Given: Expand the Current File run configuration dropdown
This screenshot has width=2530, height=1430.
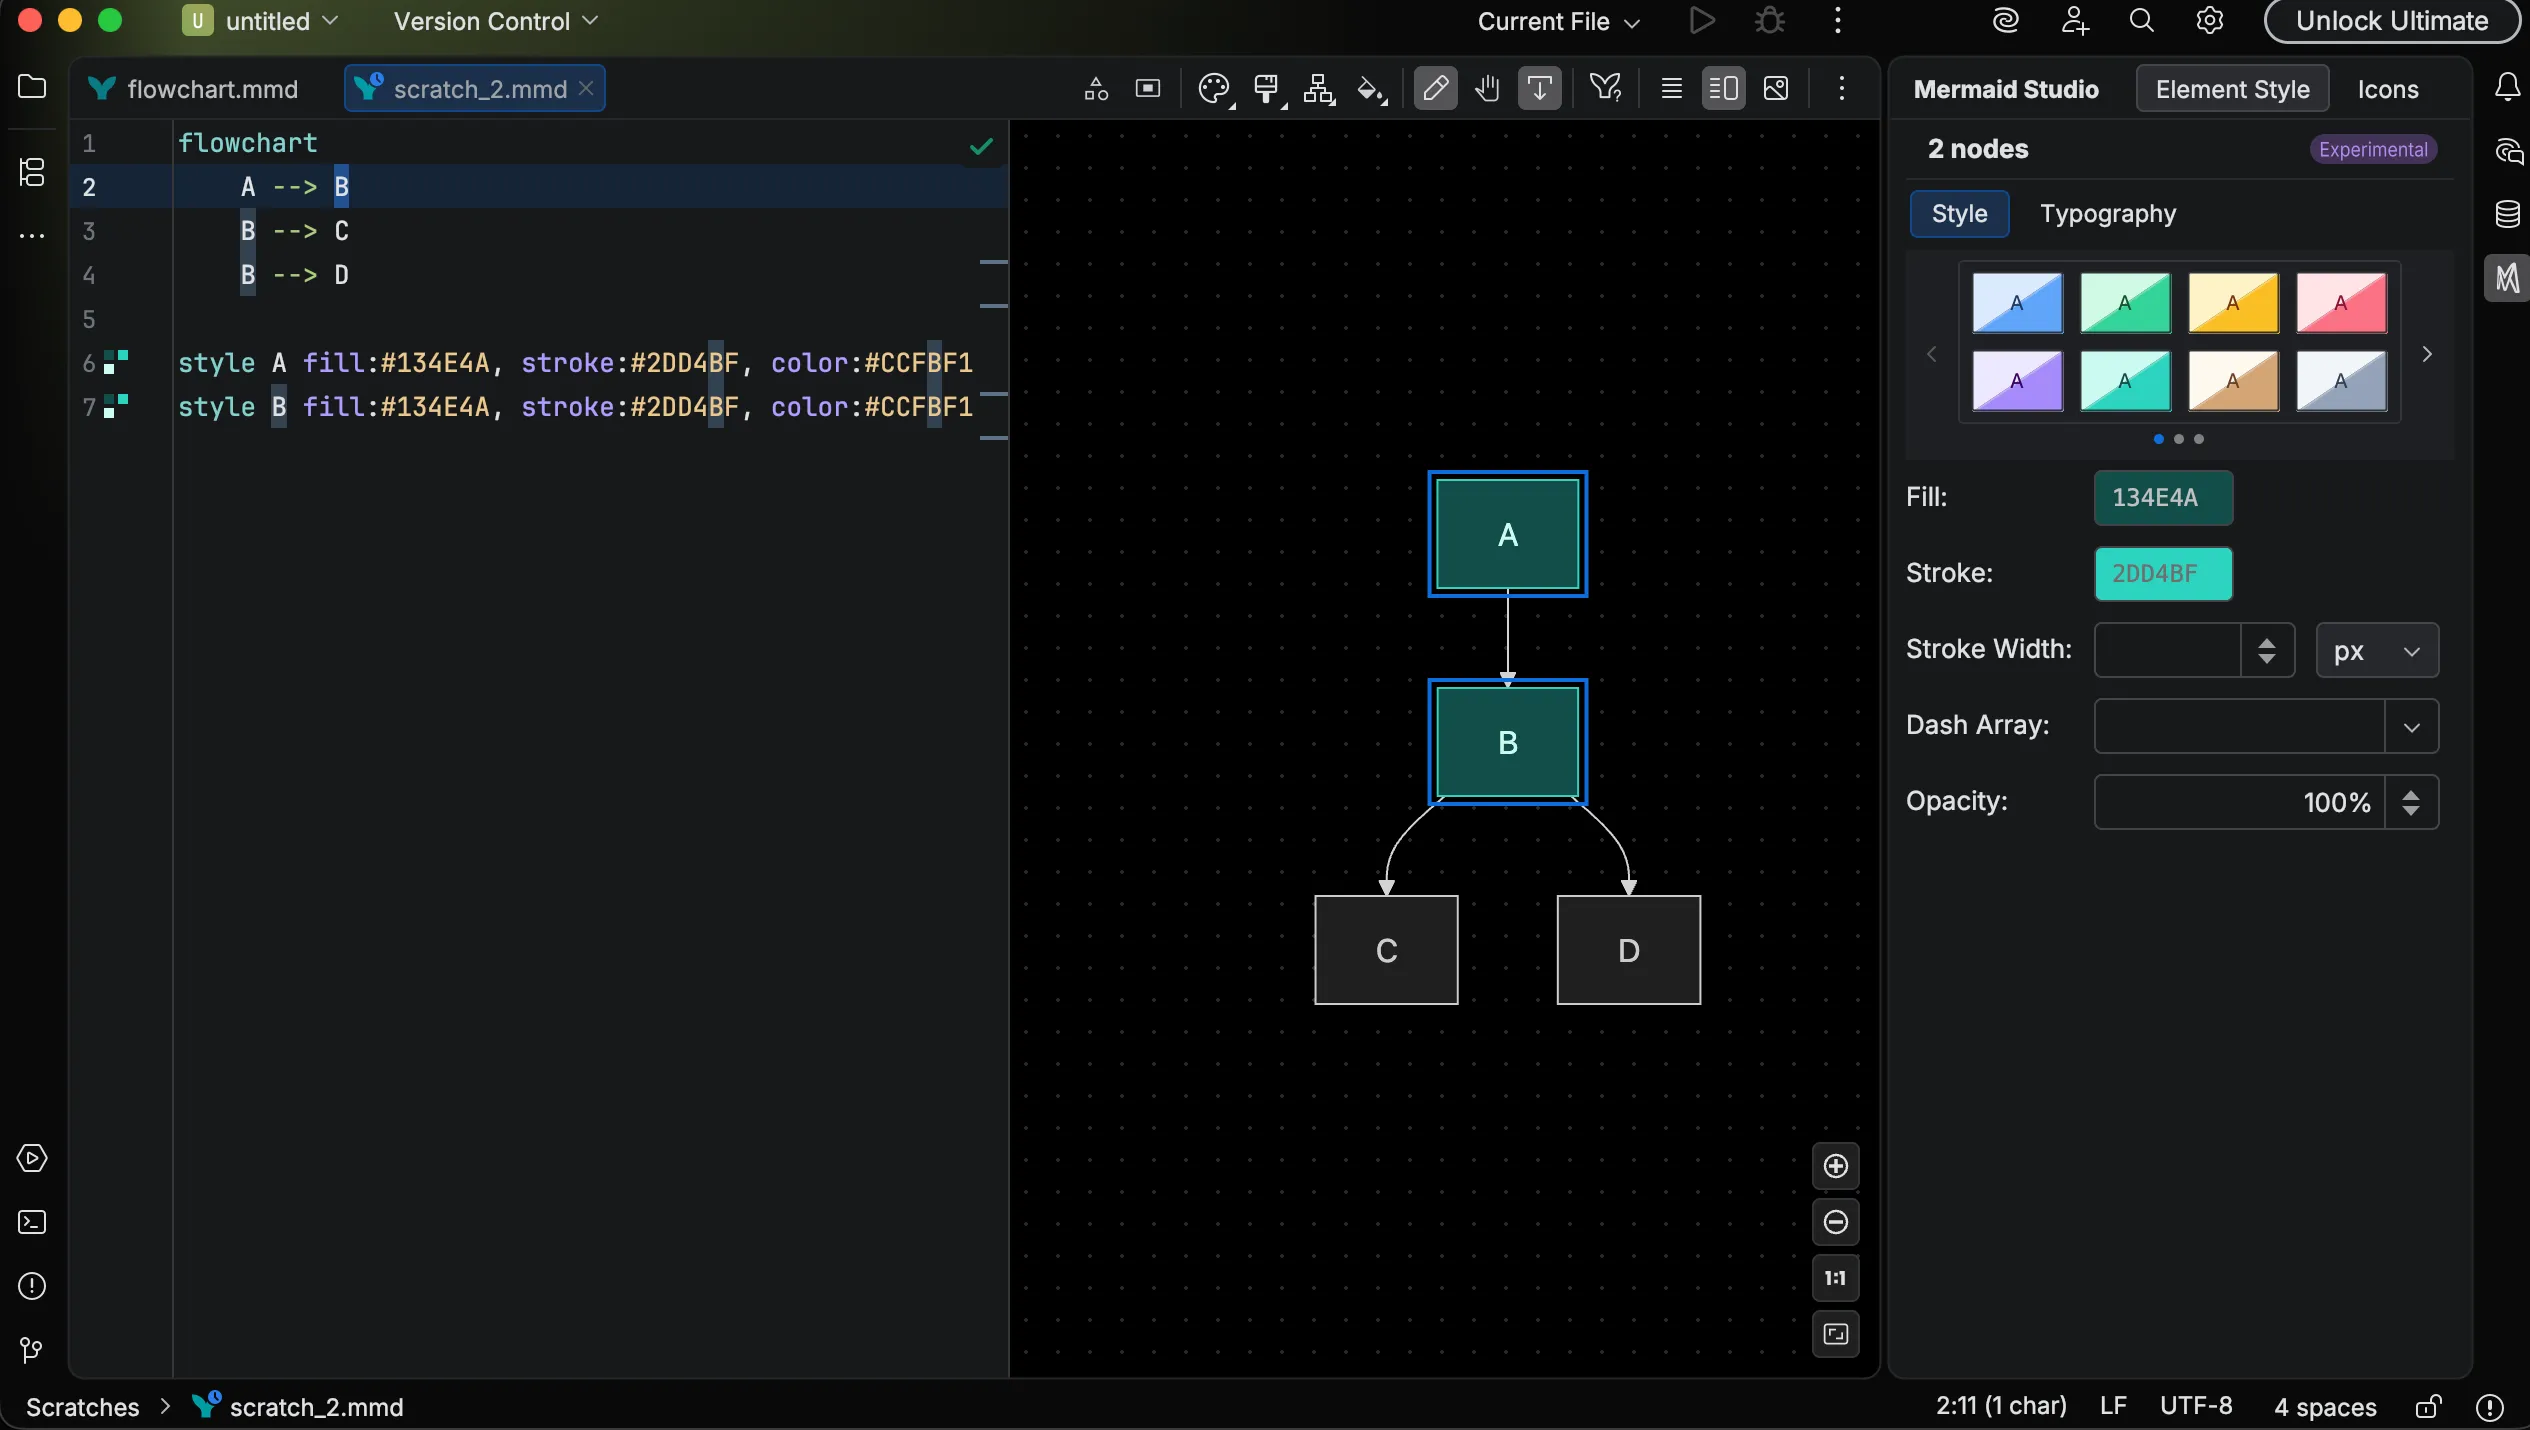Looking at the screenshot, I should click(1557, 21).
